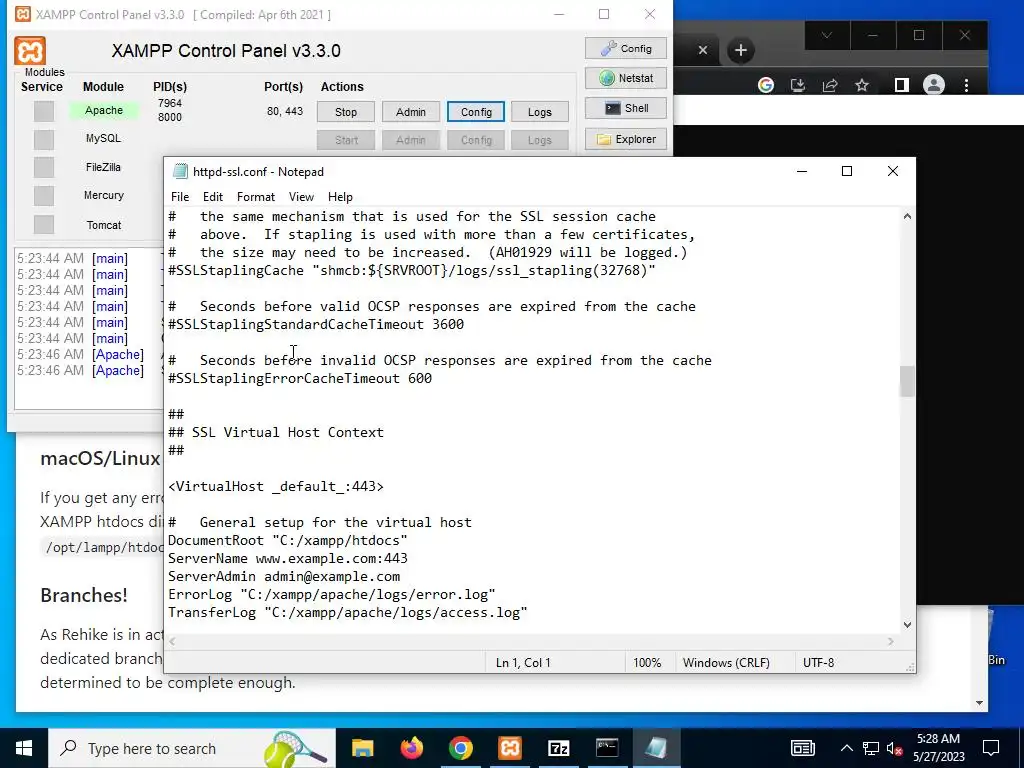Open Apache Logs button
This screenshot has height=768, width=1024.
(539, 112)
